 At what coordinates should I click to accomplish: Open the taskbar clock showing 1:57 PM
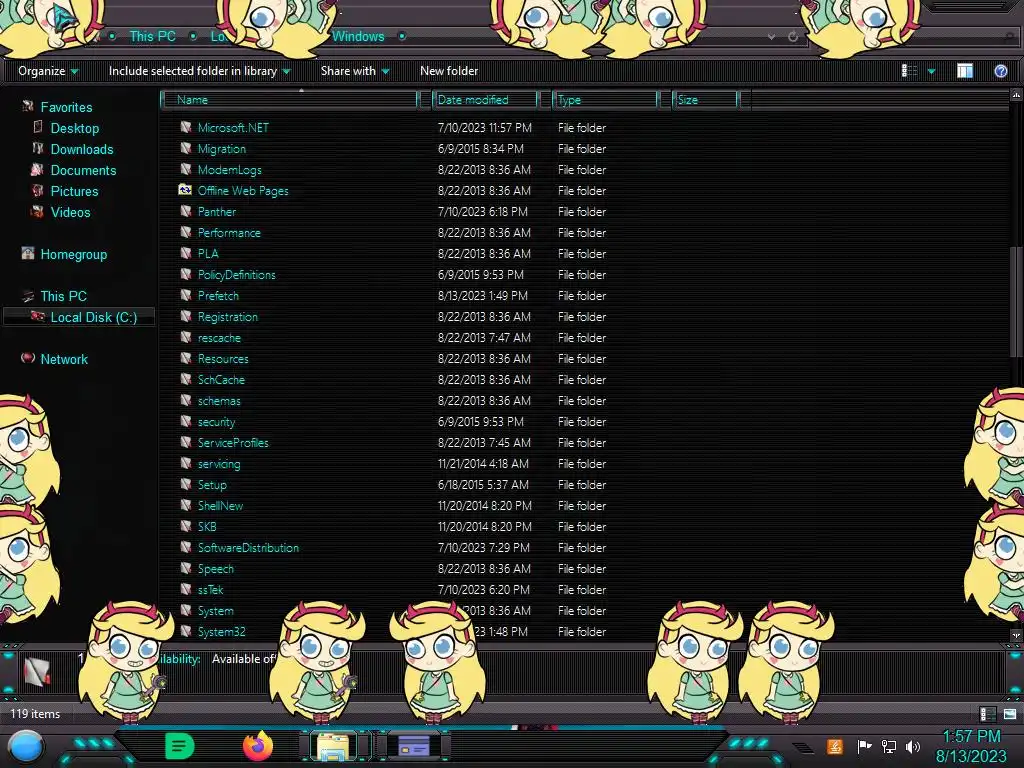pos(971,746)
